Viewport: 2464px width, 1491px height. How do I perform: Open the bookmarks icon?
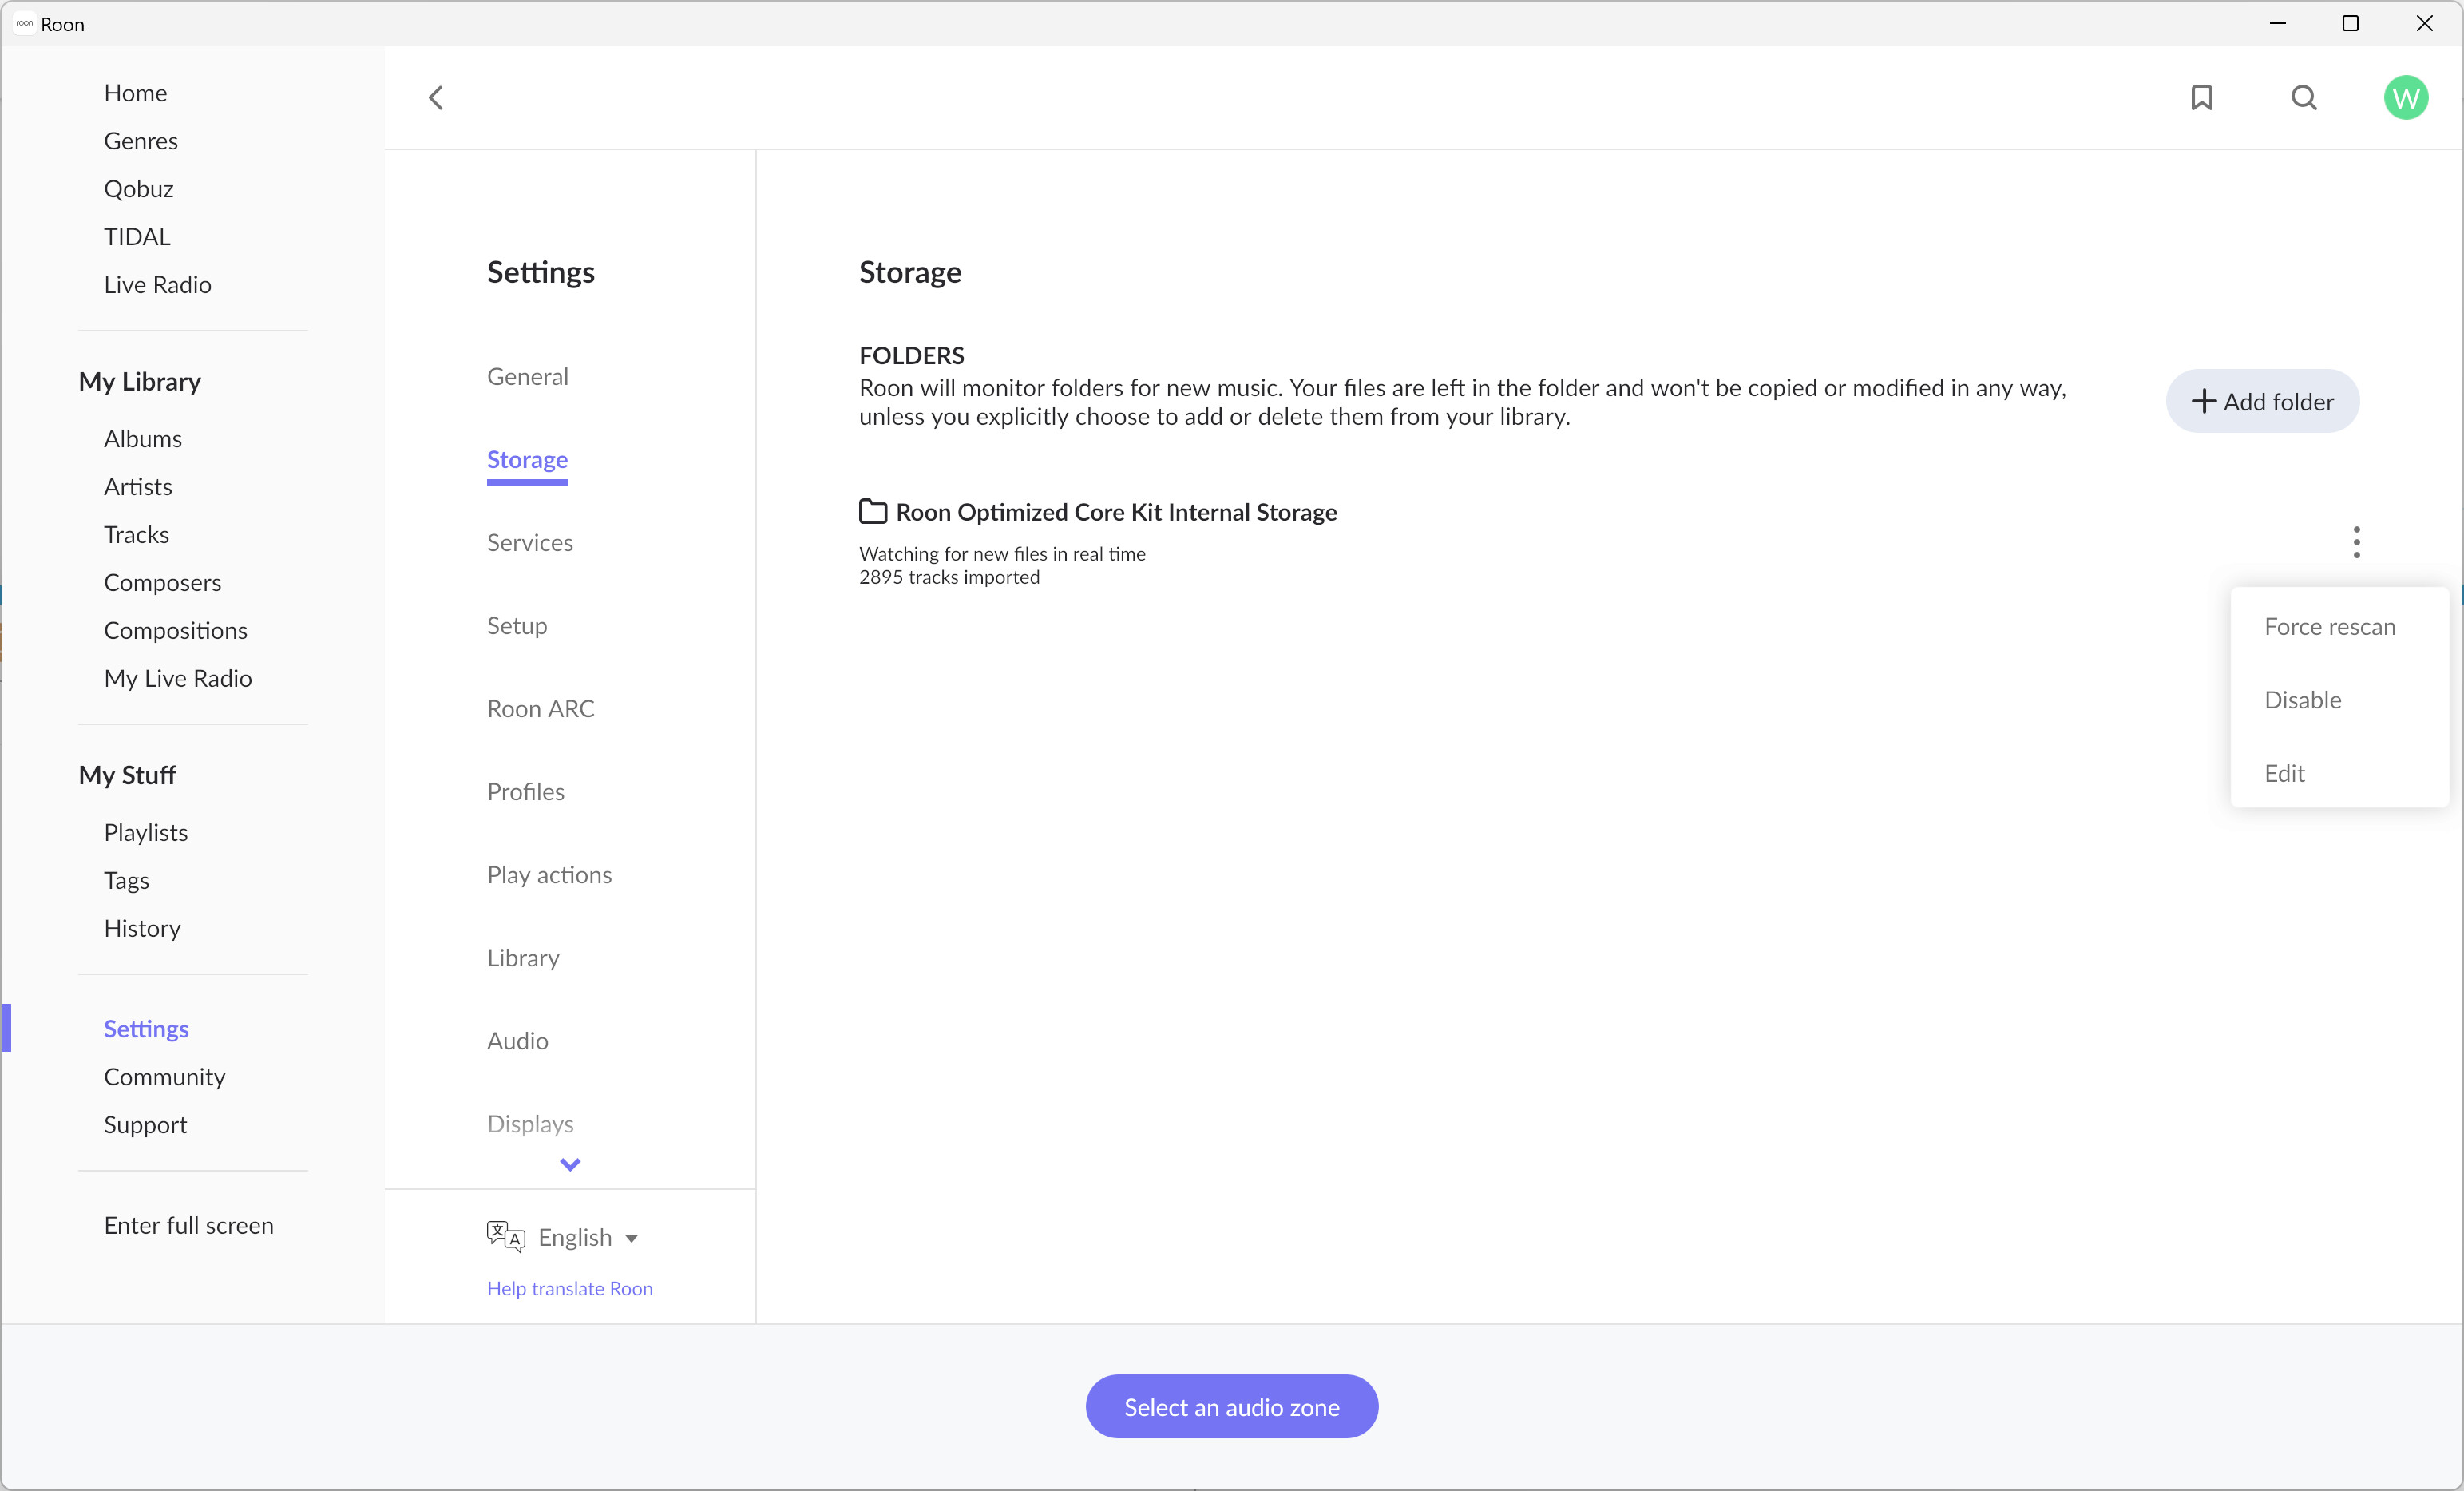(2201, 97)
